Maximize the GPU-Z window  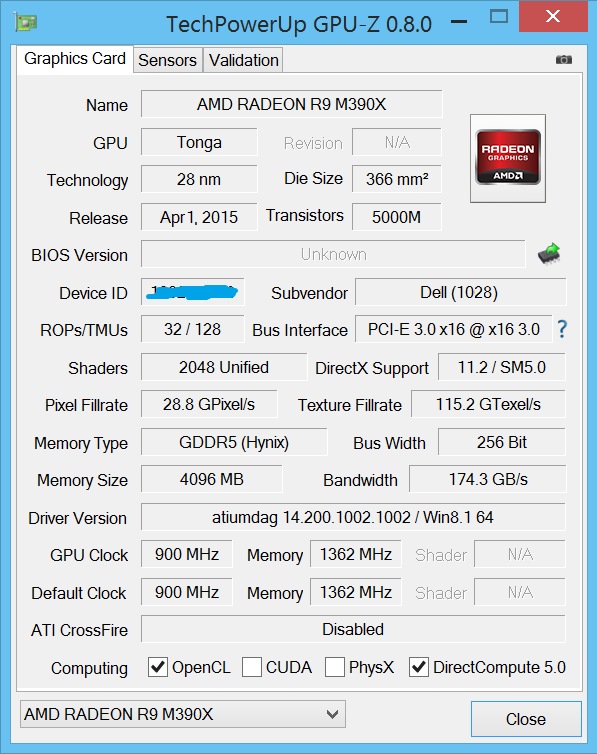[x=498, y=17]
